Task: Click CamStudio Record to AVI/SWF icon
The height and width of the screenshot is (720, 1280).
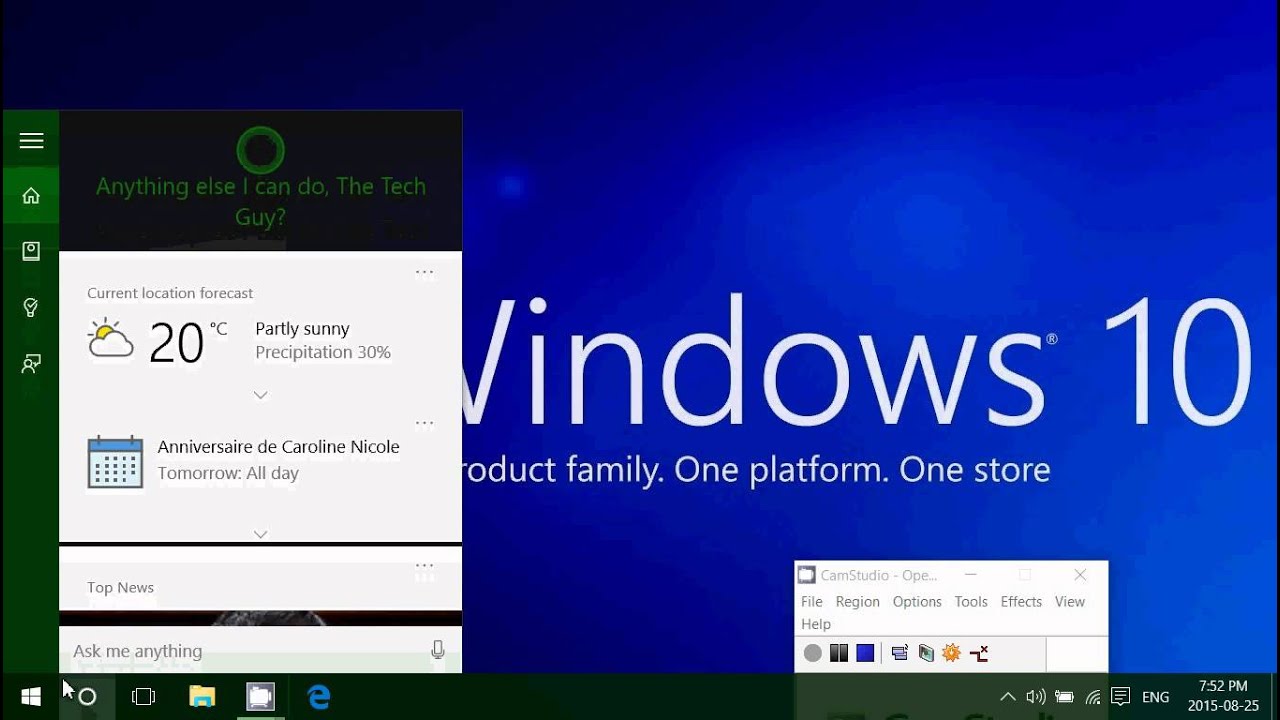Action: pyautogui.click(x=926, y=653)
